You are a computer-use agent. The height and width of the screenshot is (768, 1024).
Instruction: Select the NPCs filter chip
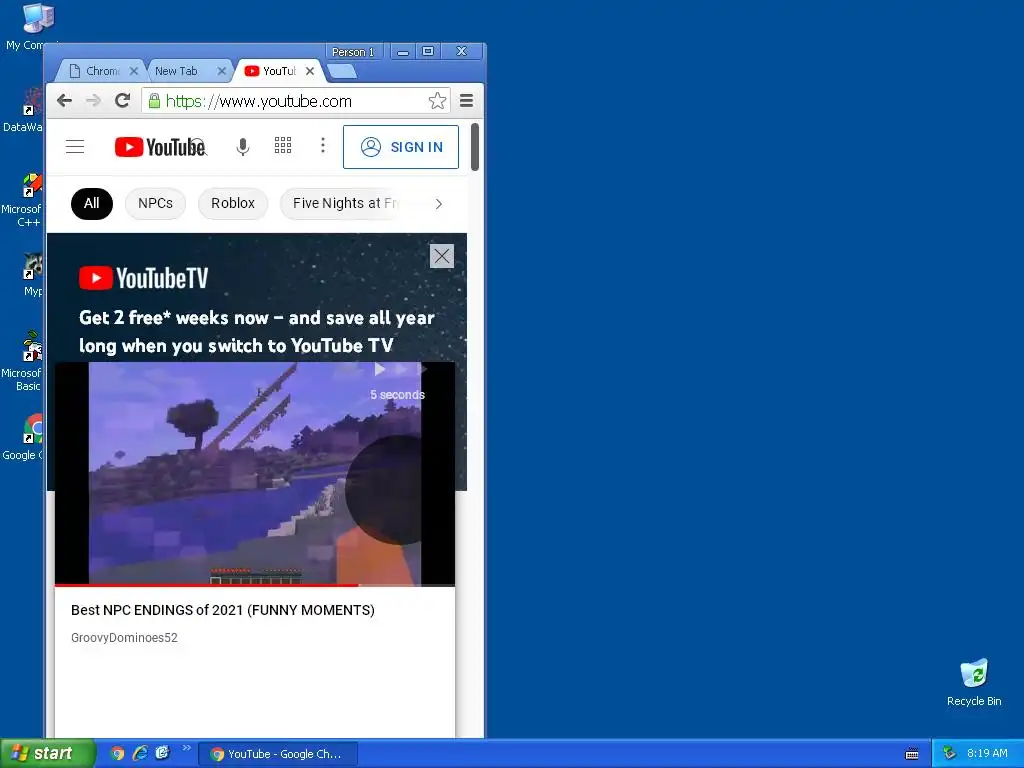pos(155,203)
